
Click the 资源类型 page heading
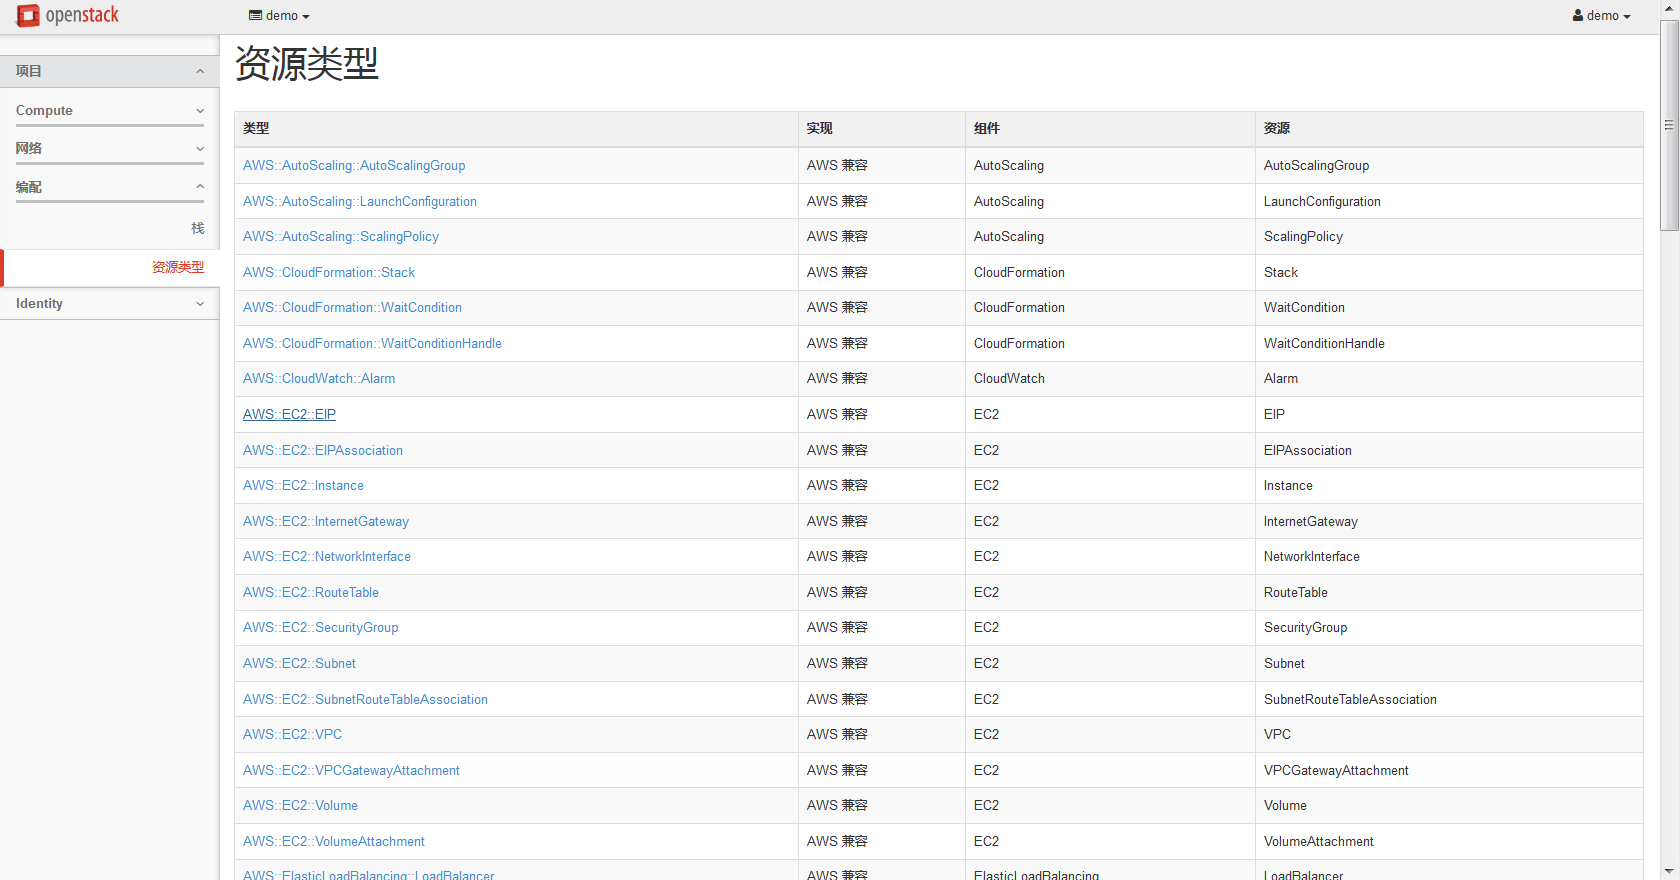pyautogui.click(x=307, y=64)
